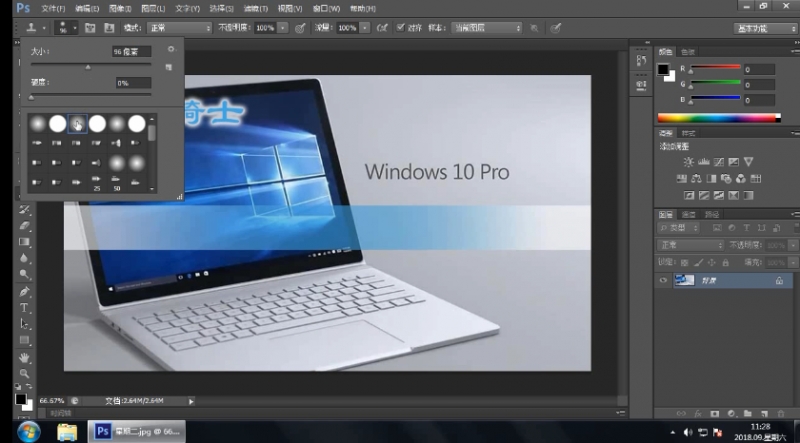Select the Gradient tool
Viewport: 800px width, 443px height.
pyautogui.click(x=24, y=242)
